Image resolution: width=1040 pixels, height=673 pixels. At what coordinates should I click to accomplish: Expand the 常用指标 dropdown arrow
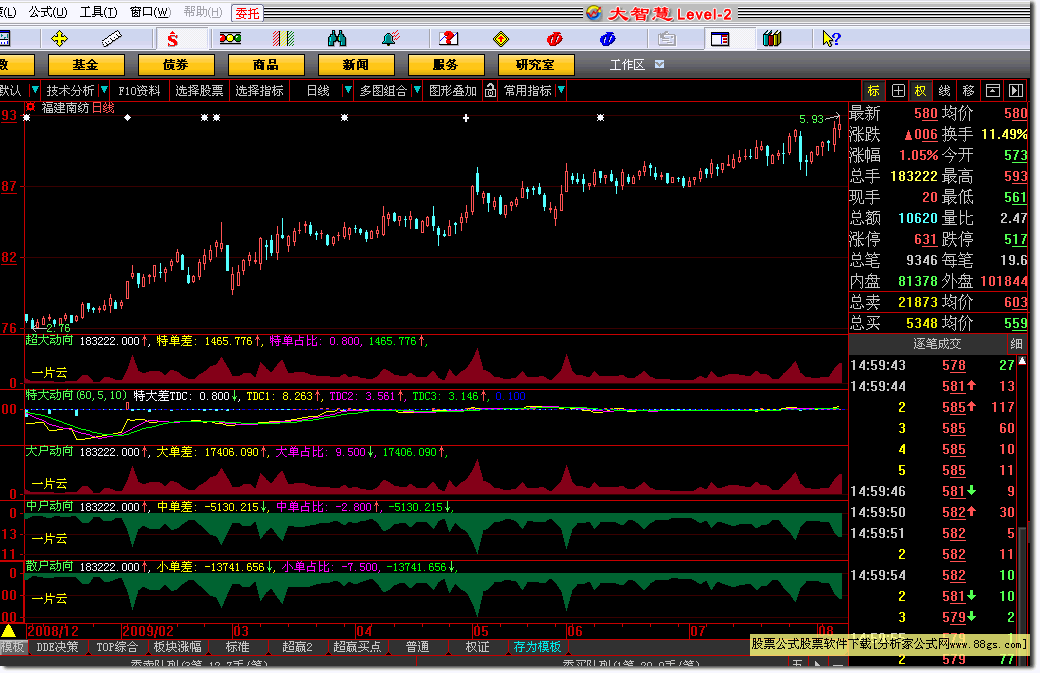pyautogui.click(x=561, y=90)
